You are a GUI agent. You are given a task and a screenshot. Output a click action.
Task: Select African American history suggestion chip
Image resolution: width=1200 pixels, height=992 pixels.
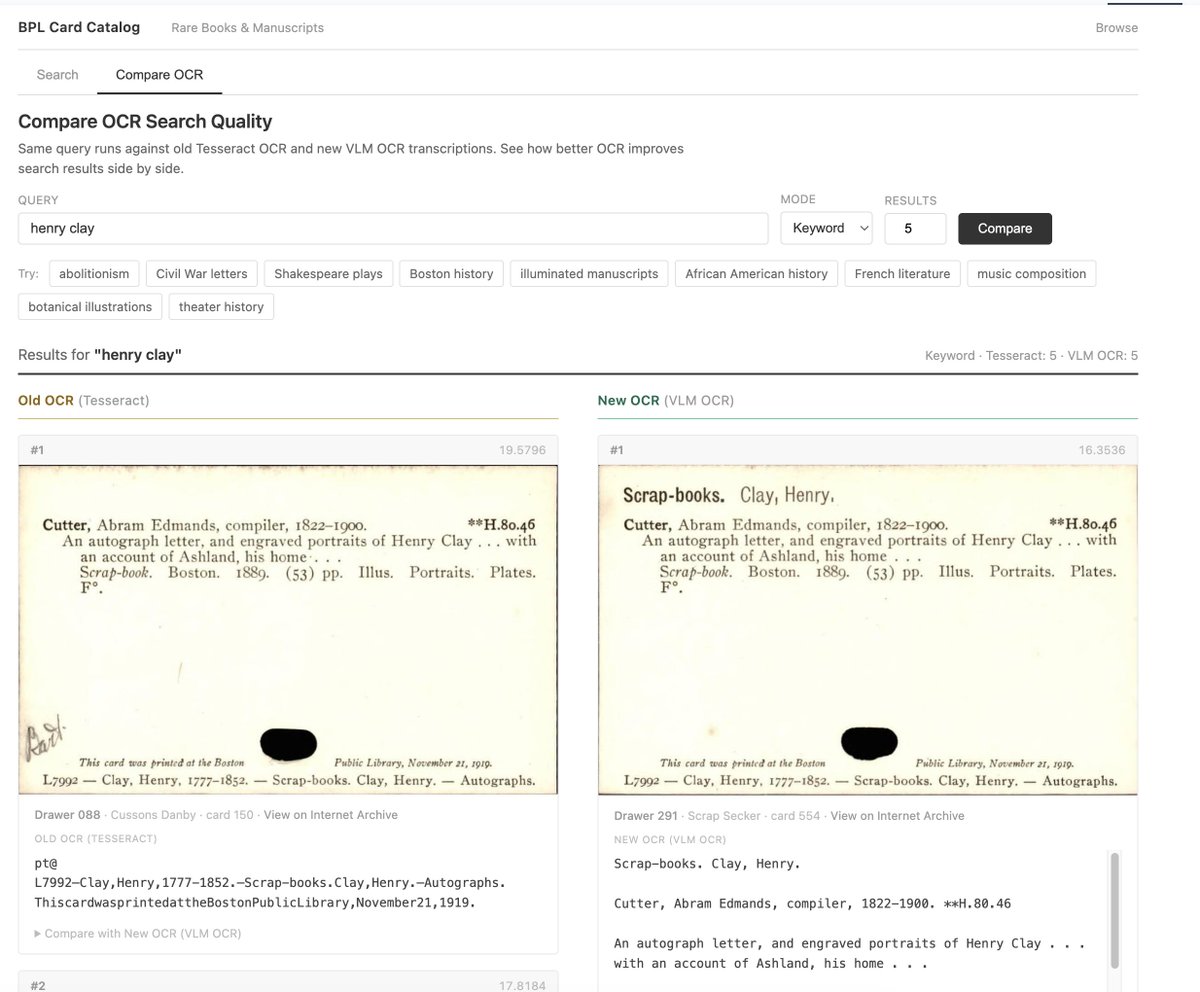tap(756, 273)
